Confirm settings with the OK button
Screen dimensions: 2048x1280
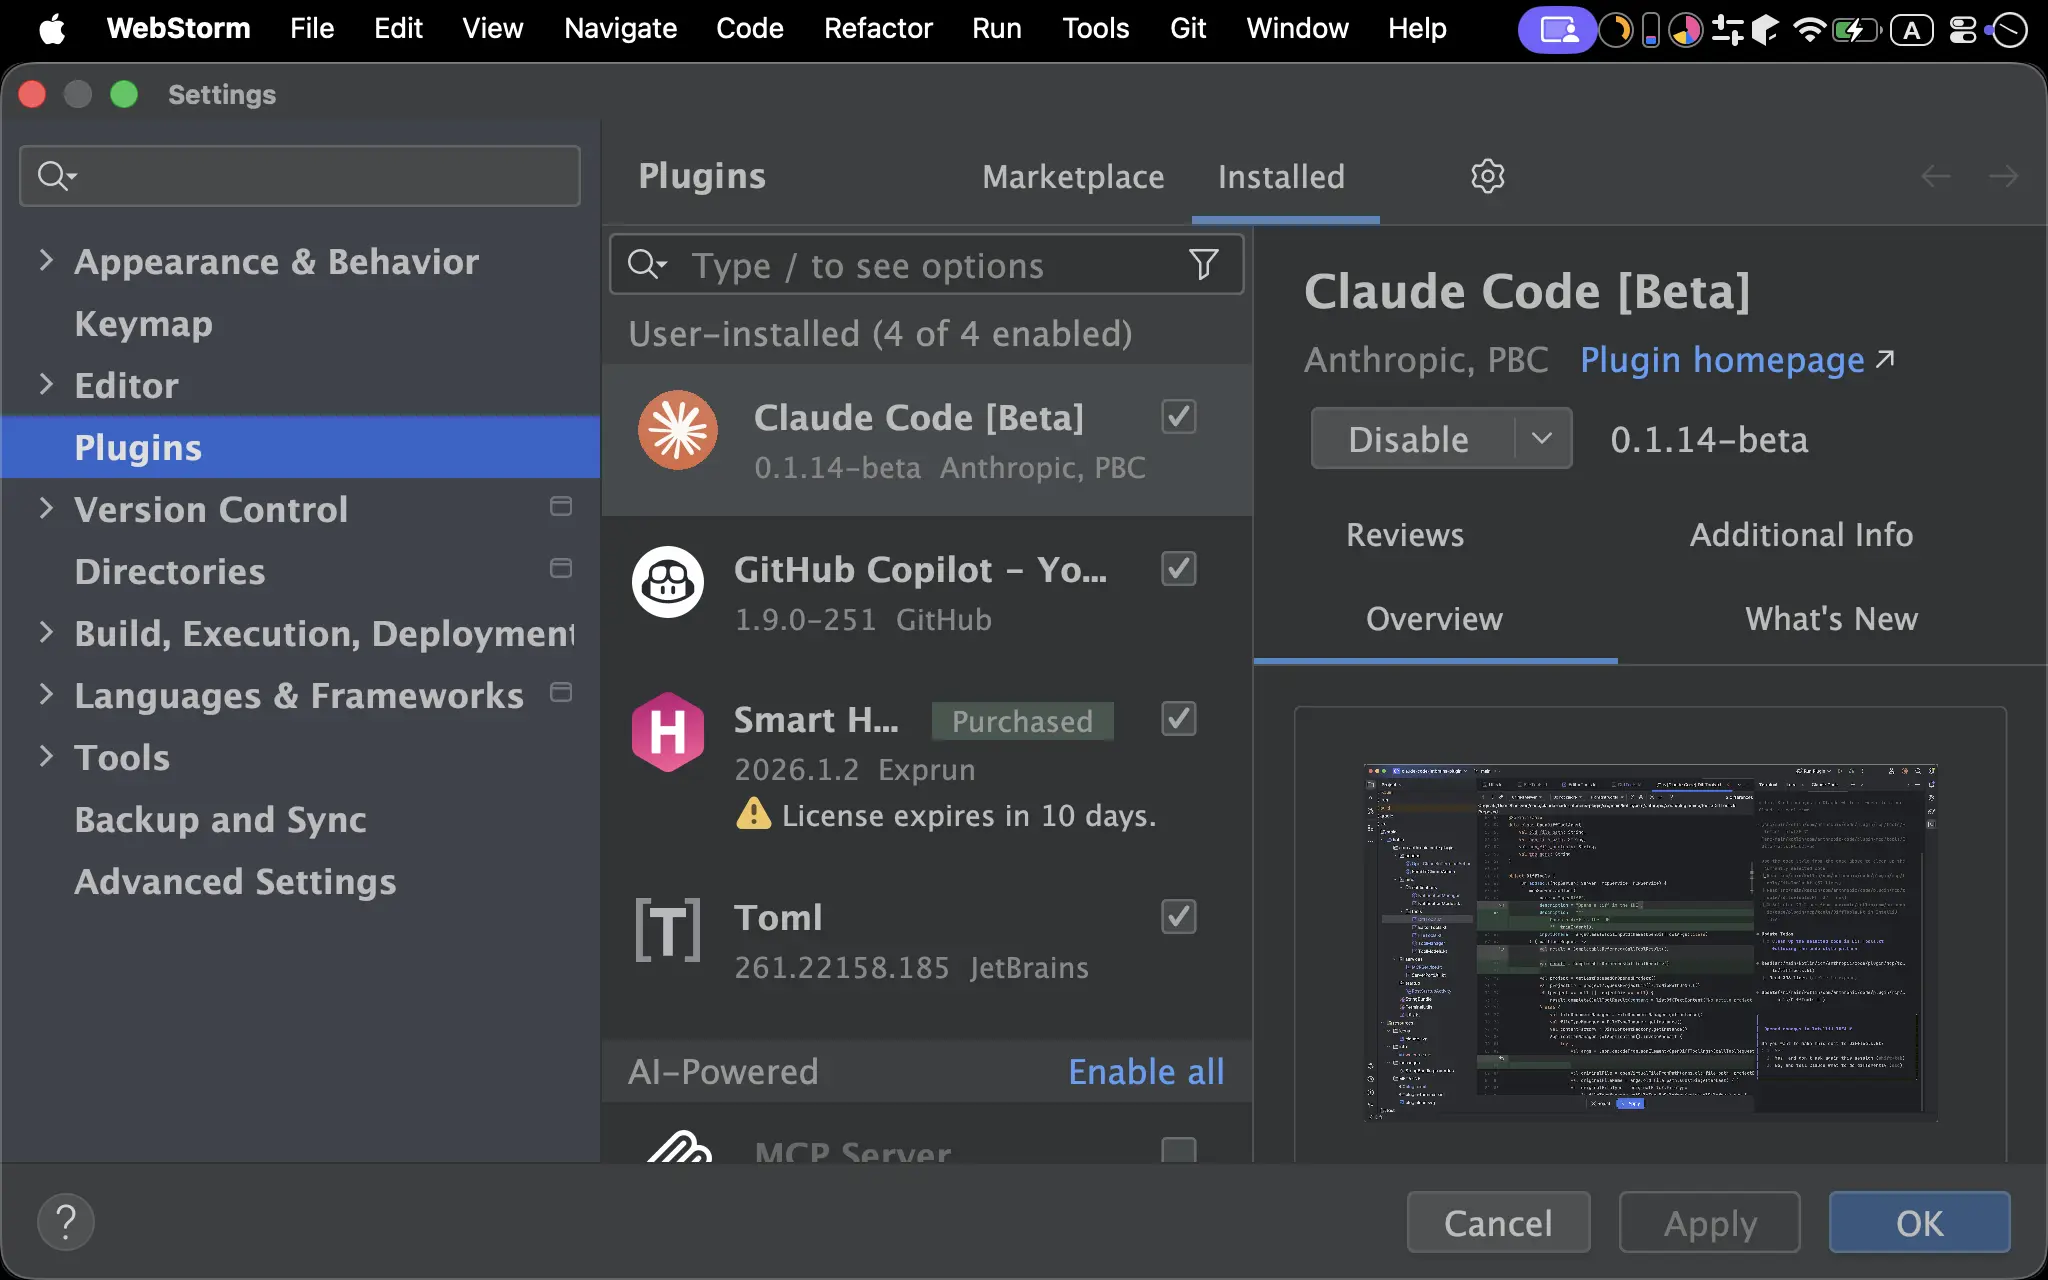coord(1920,1222)
